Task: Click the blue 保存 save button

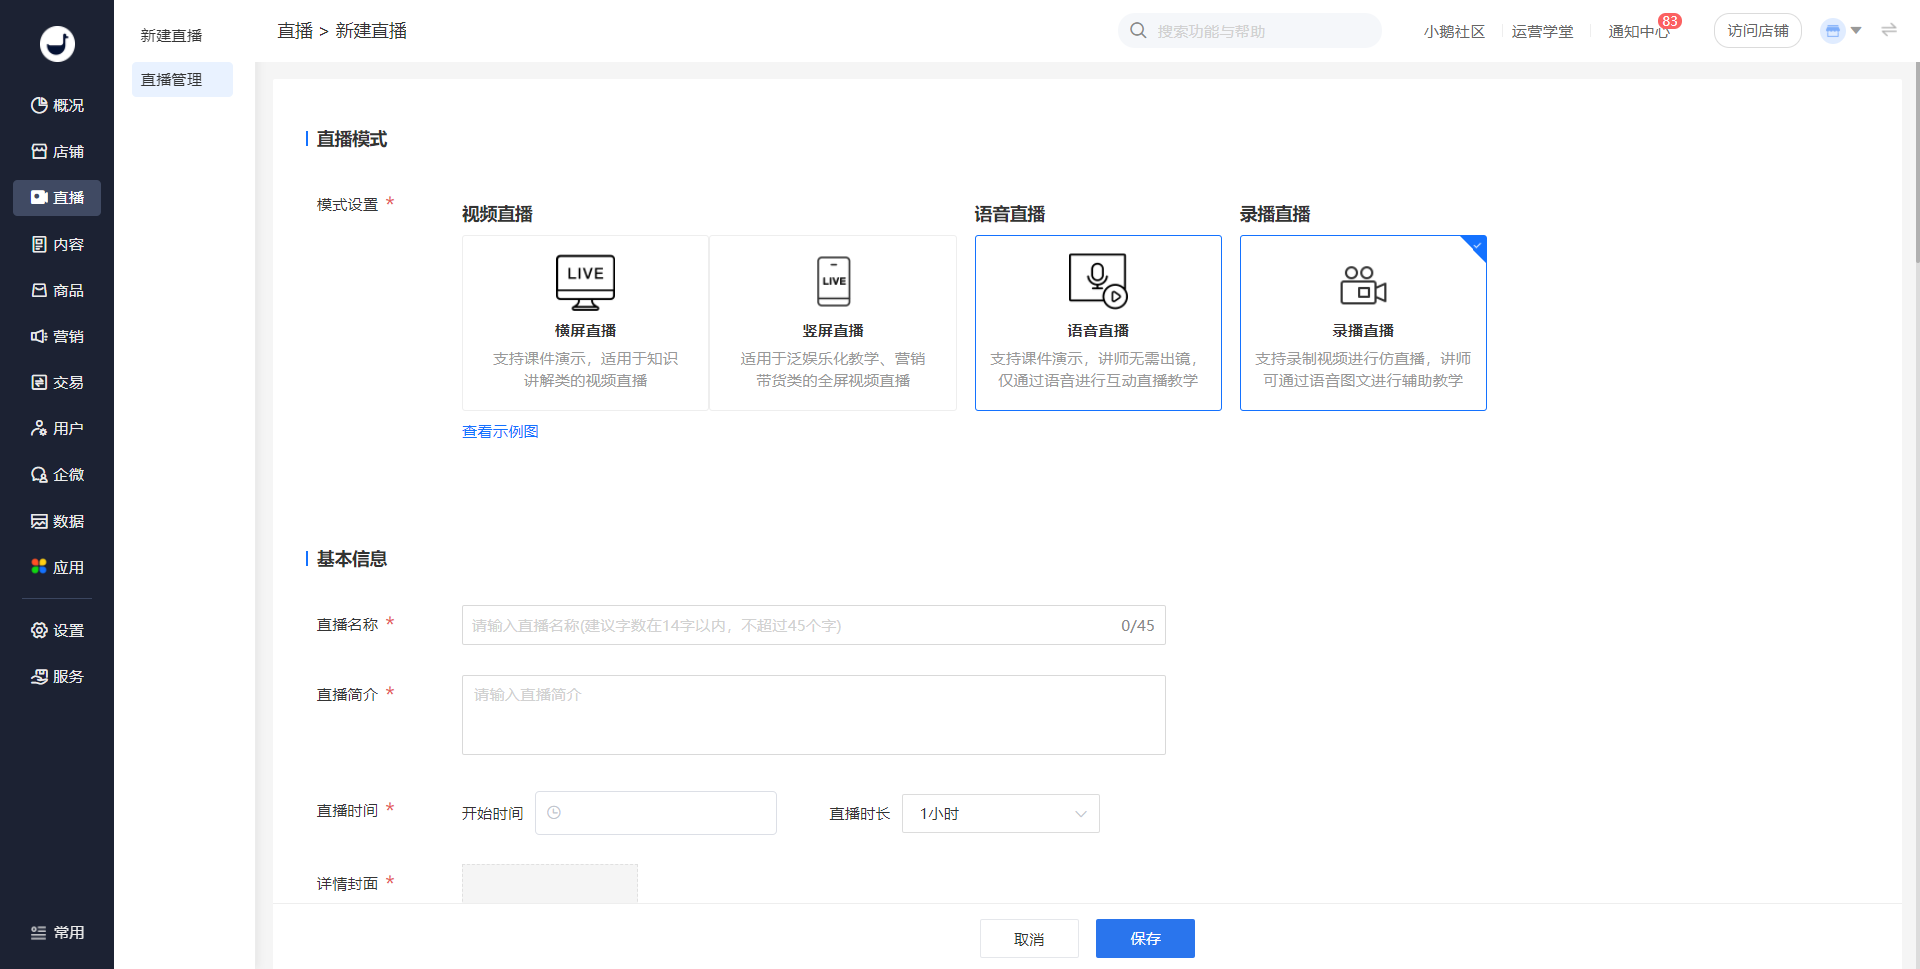Action: click(1145, 938)
